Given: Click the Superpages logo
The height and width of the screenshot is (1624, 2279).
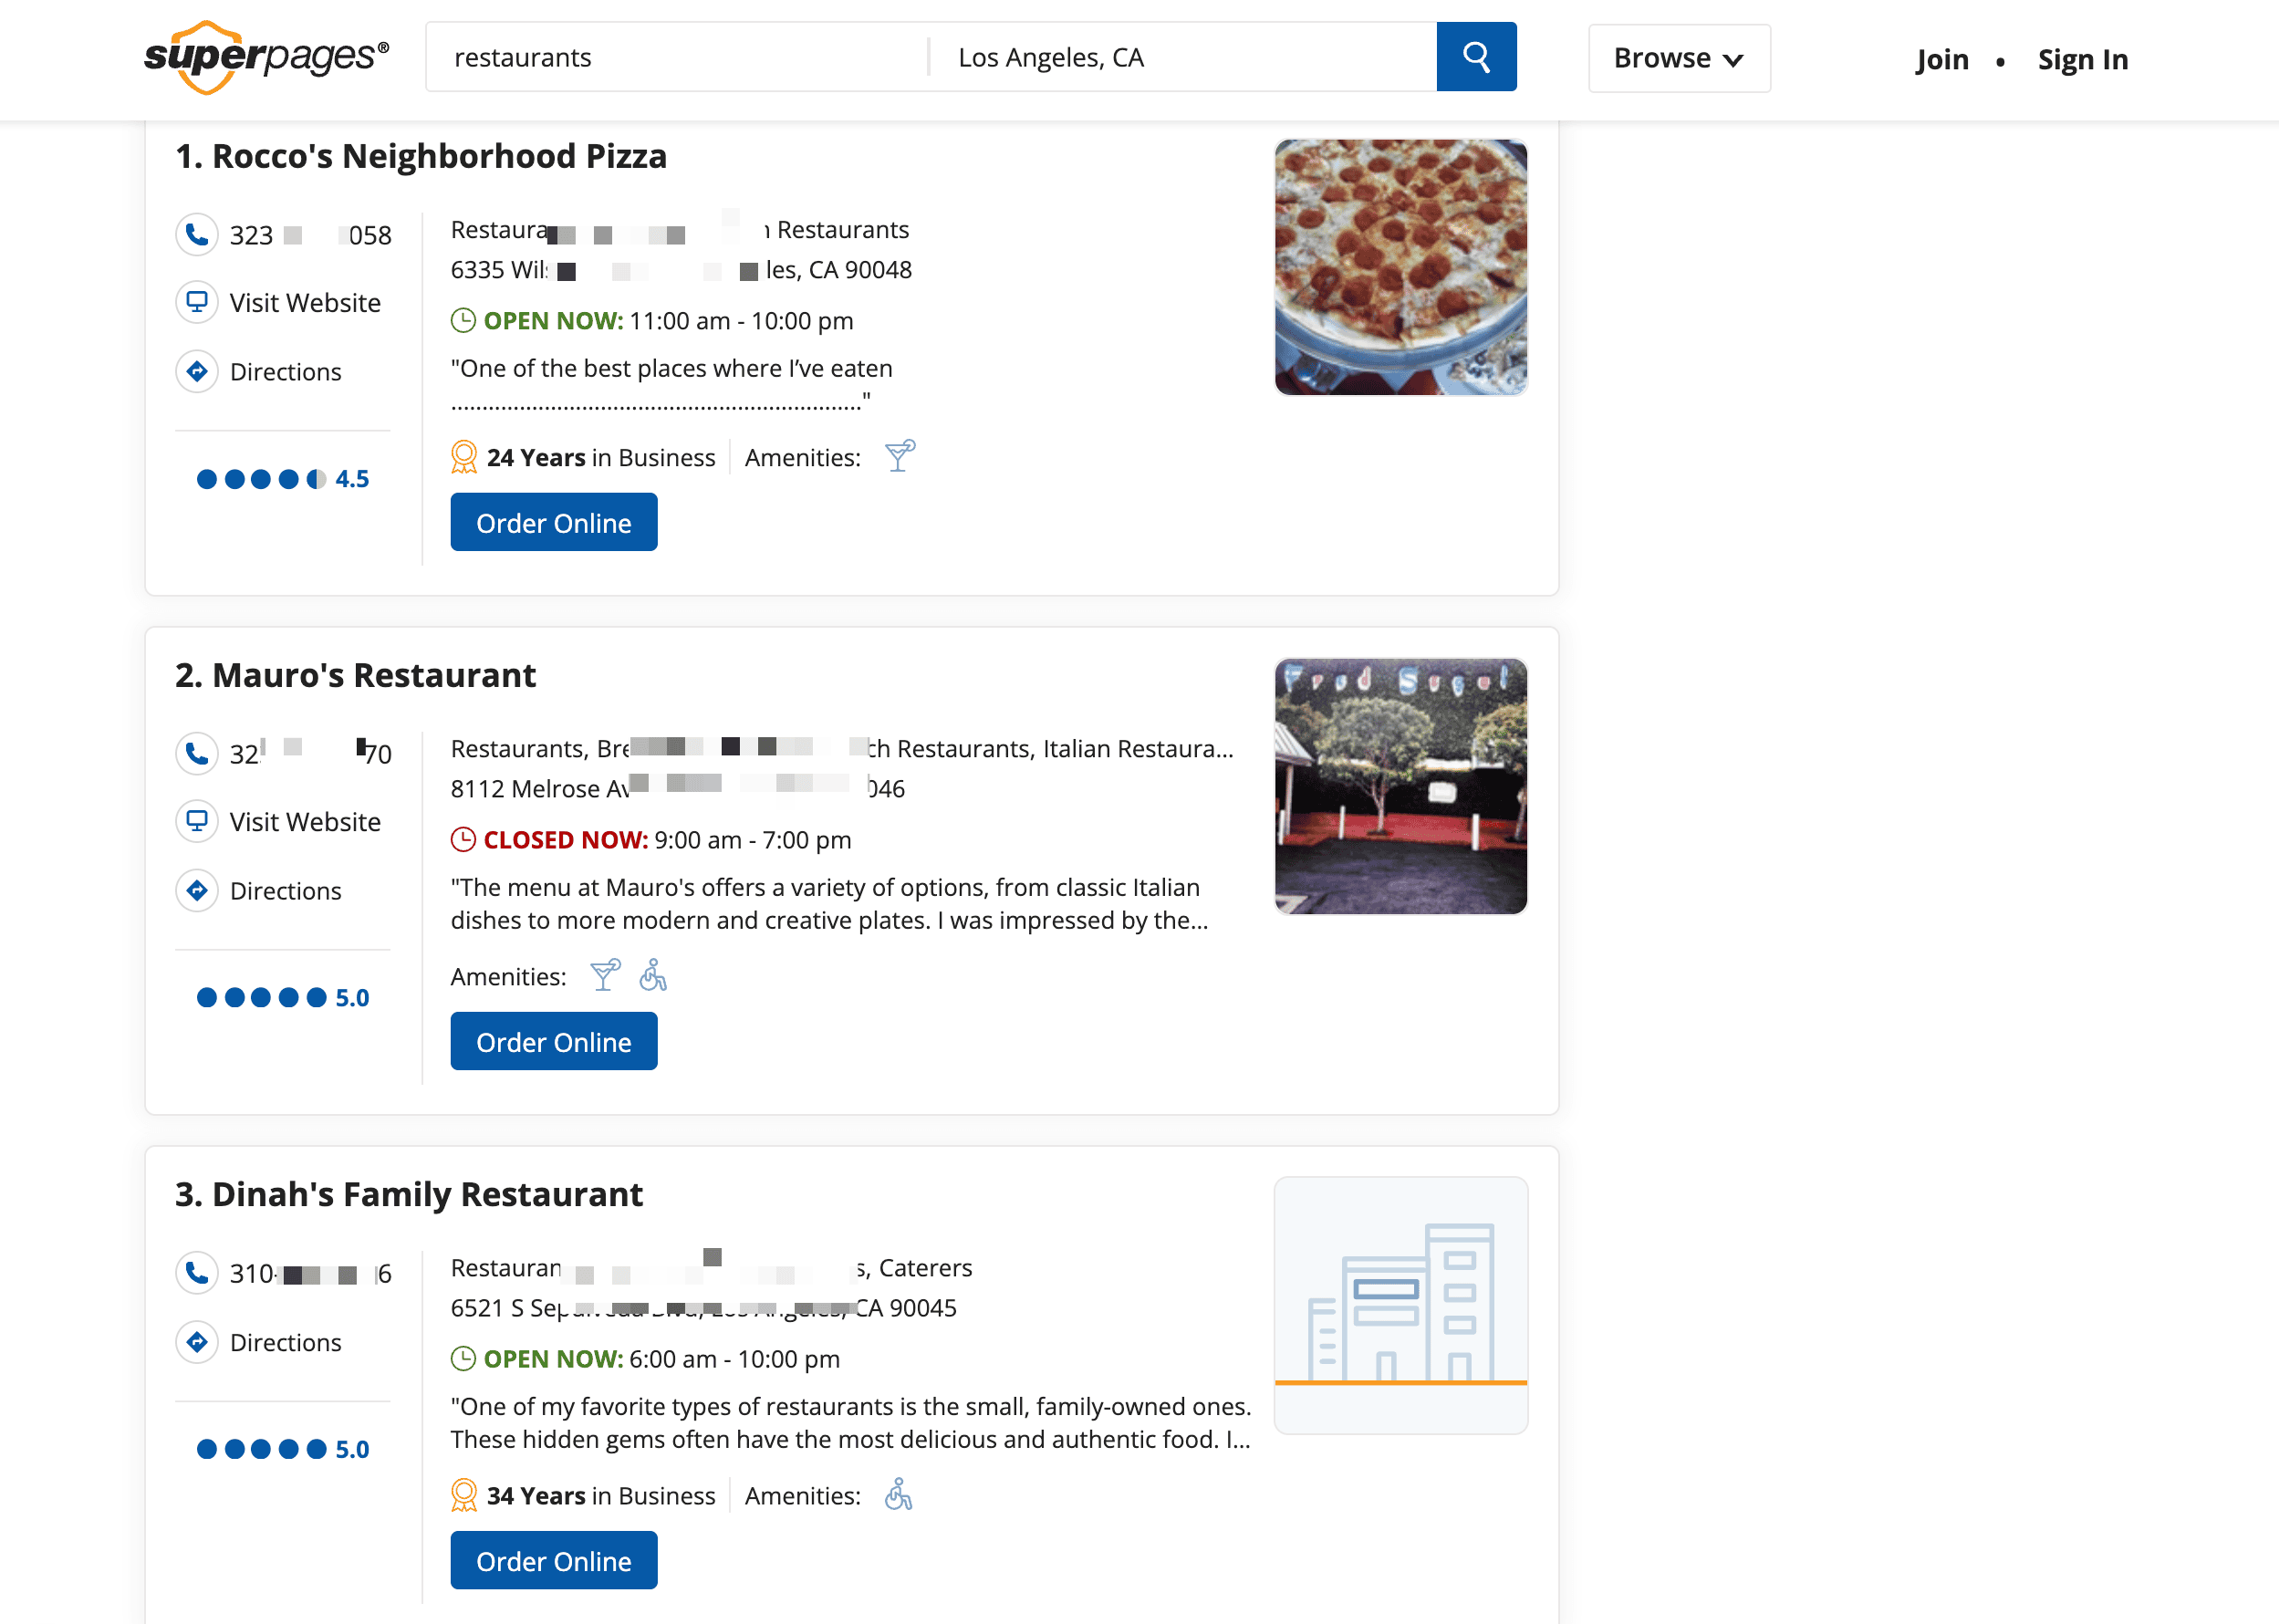Looking at the screenshot, I should (266, 57).
